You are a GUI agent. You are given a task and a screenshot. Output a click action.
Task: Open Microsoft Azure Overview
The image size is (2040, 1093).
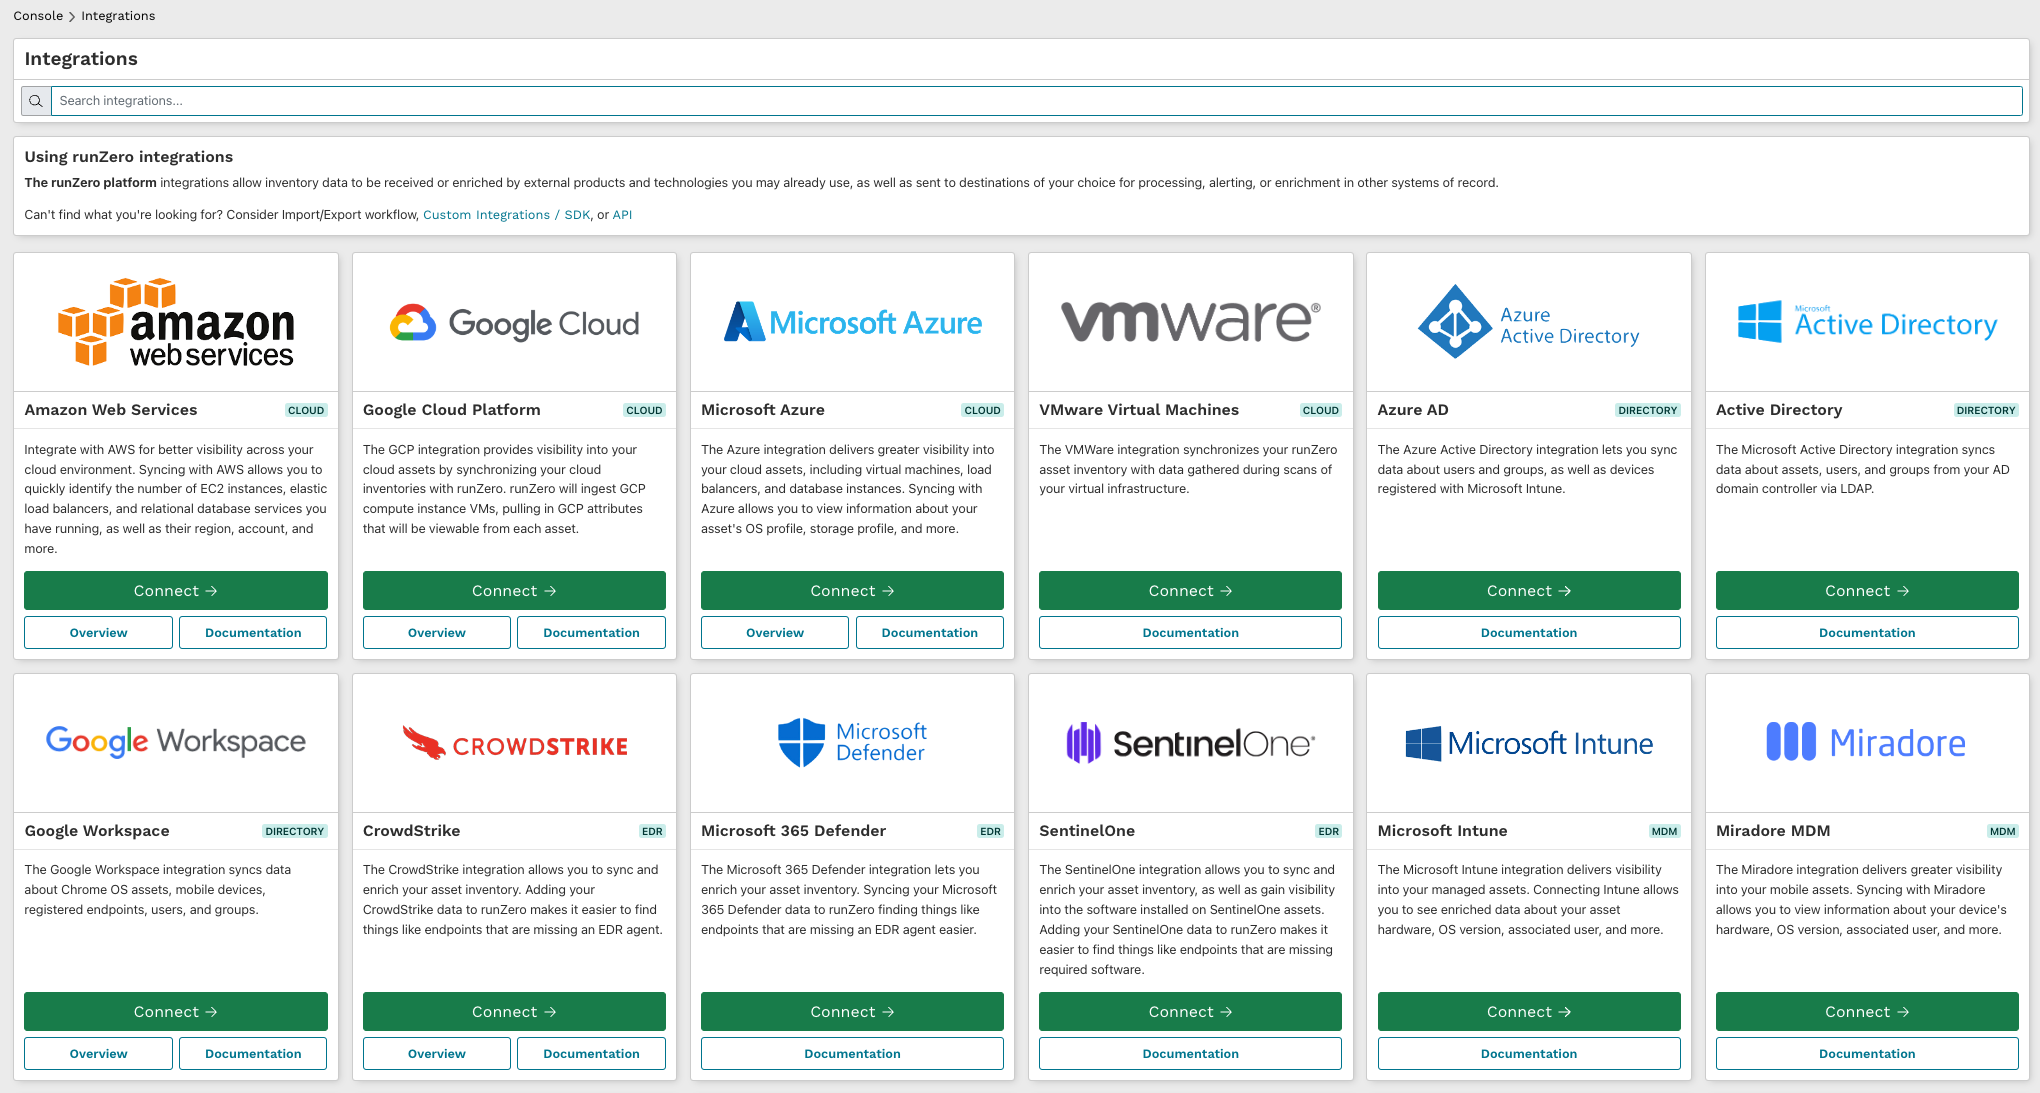[775, 633]
